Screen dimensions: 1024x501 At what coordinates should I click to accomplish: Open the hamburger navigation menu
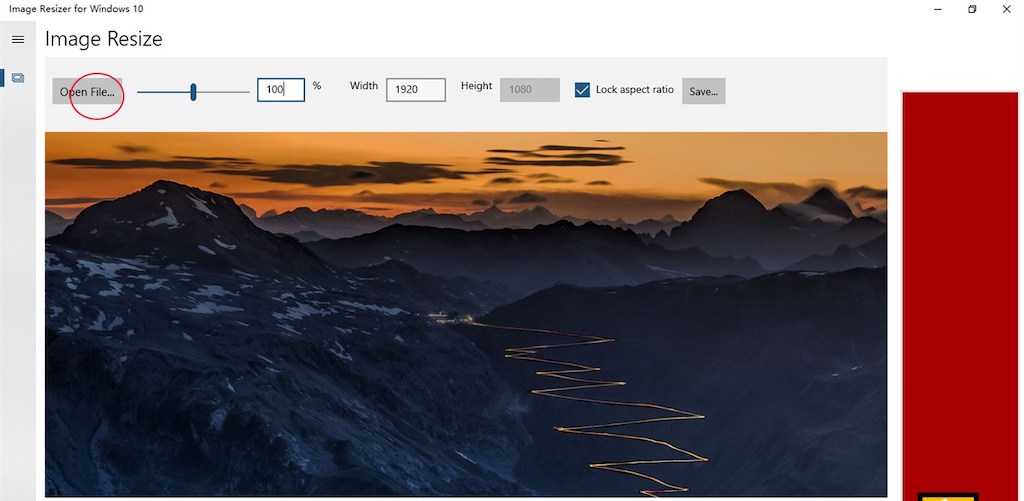tap(18, 40)
